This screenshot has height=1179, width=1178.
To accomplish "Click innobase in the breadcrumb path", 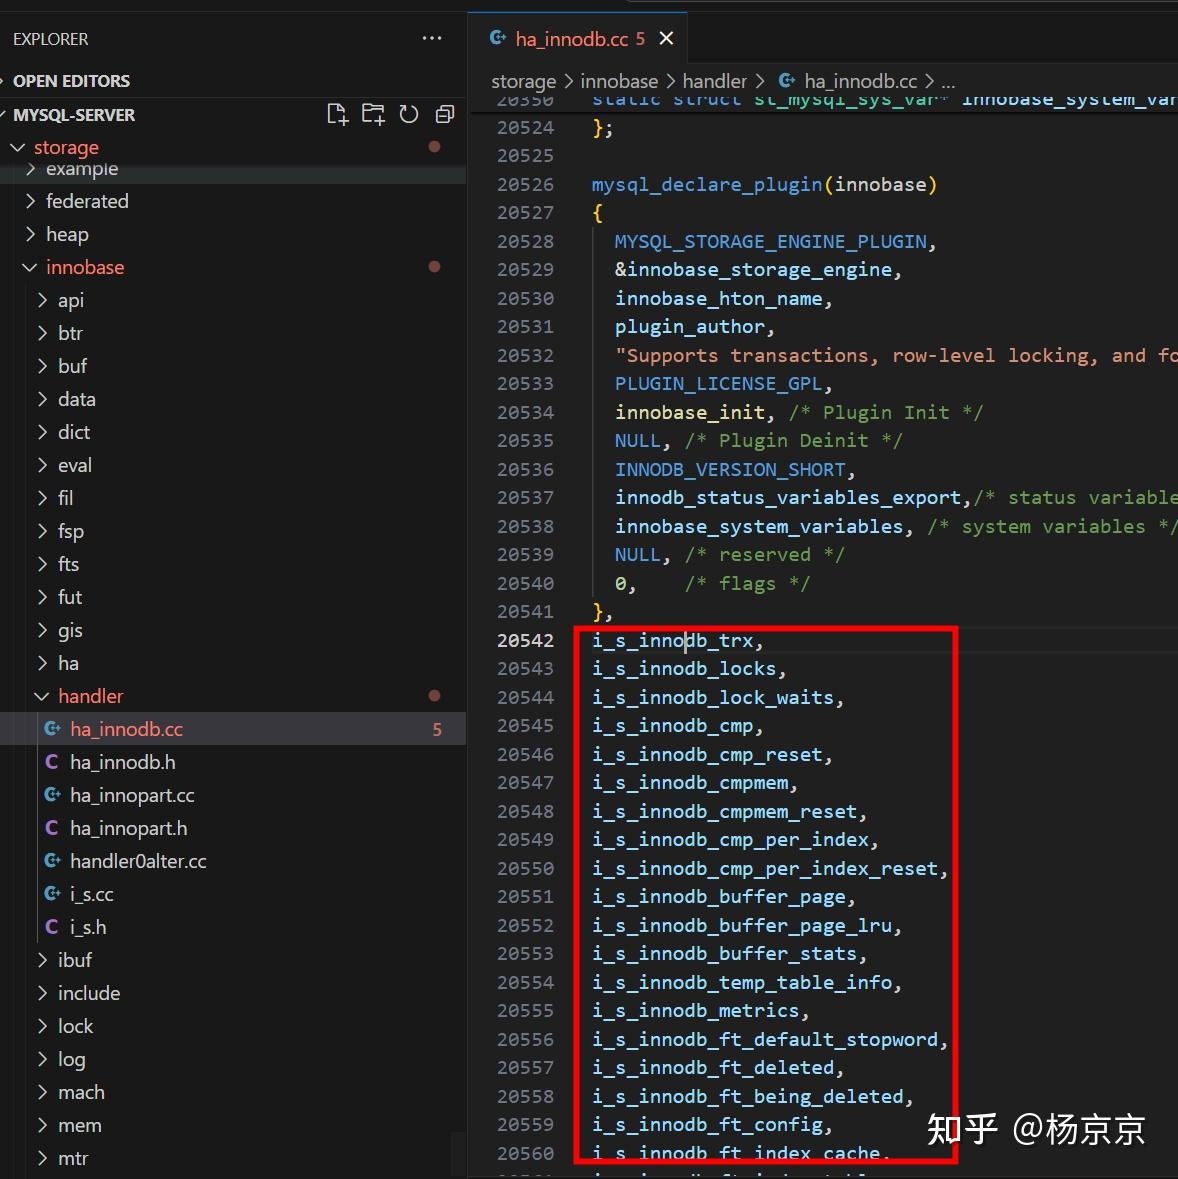I will [x=619, y=81].
